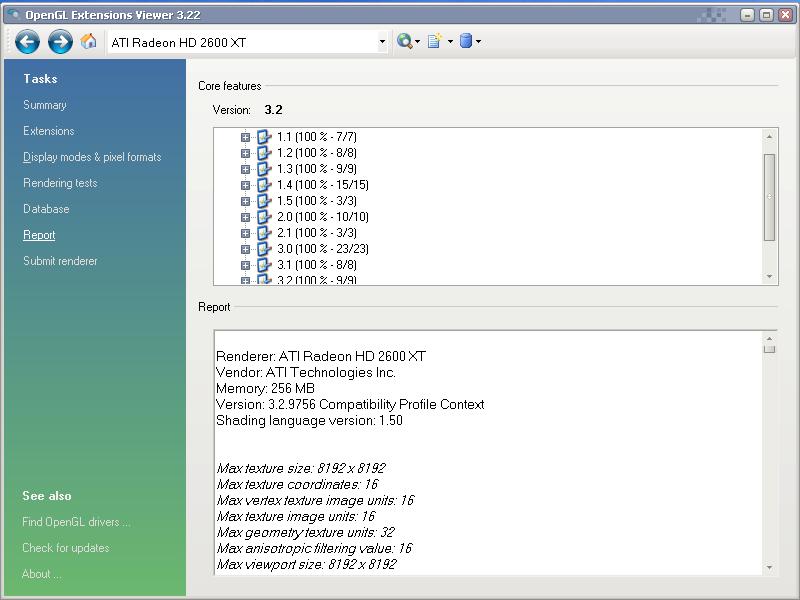Click the checkmark icon of version 1.3
This screenshot has height=600, width=800.
[264, 169]
